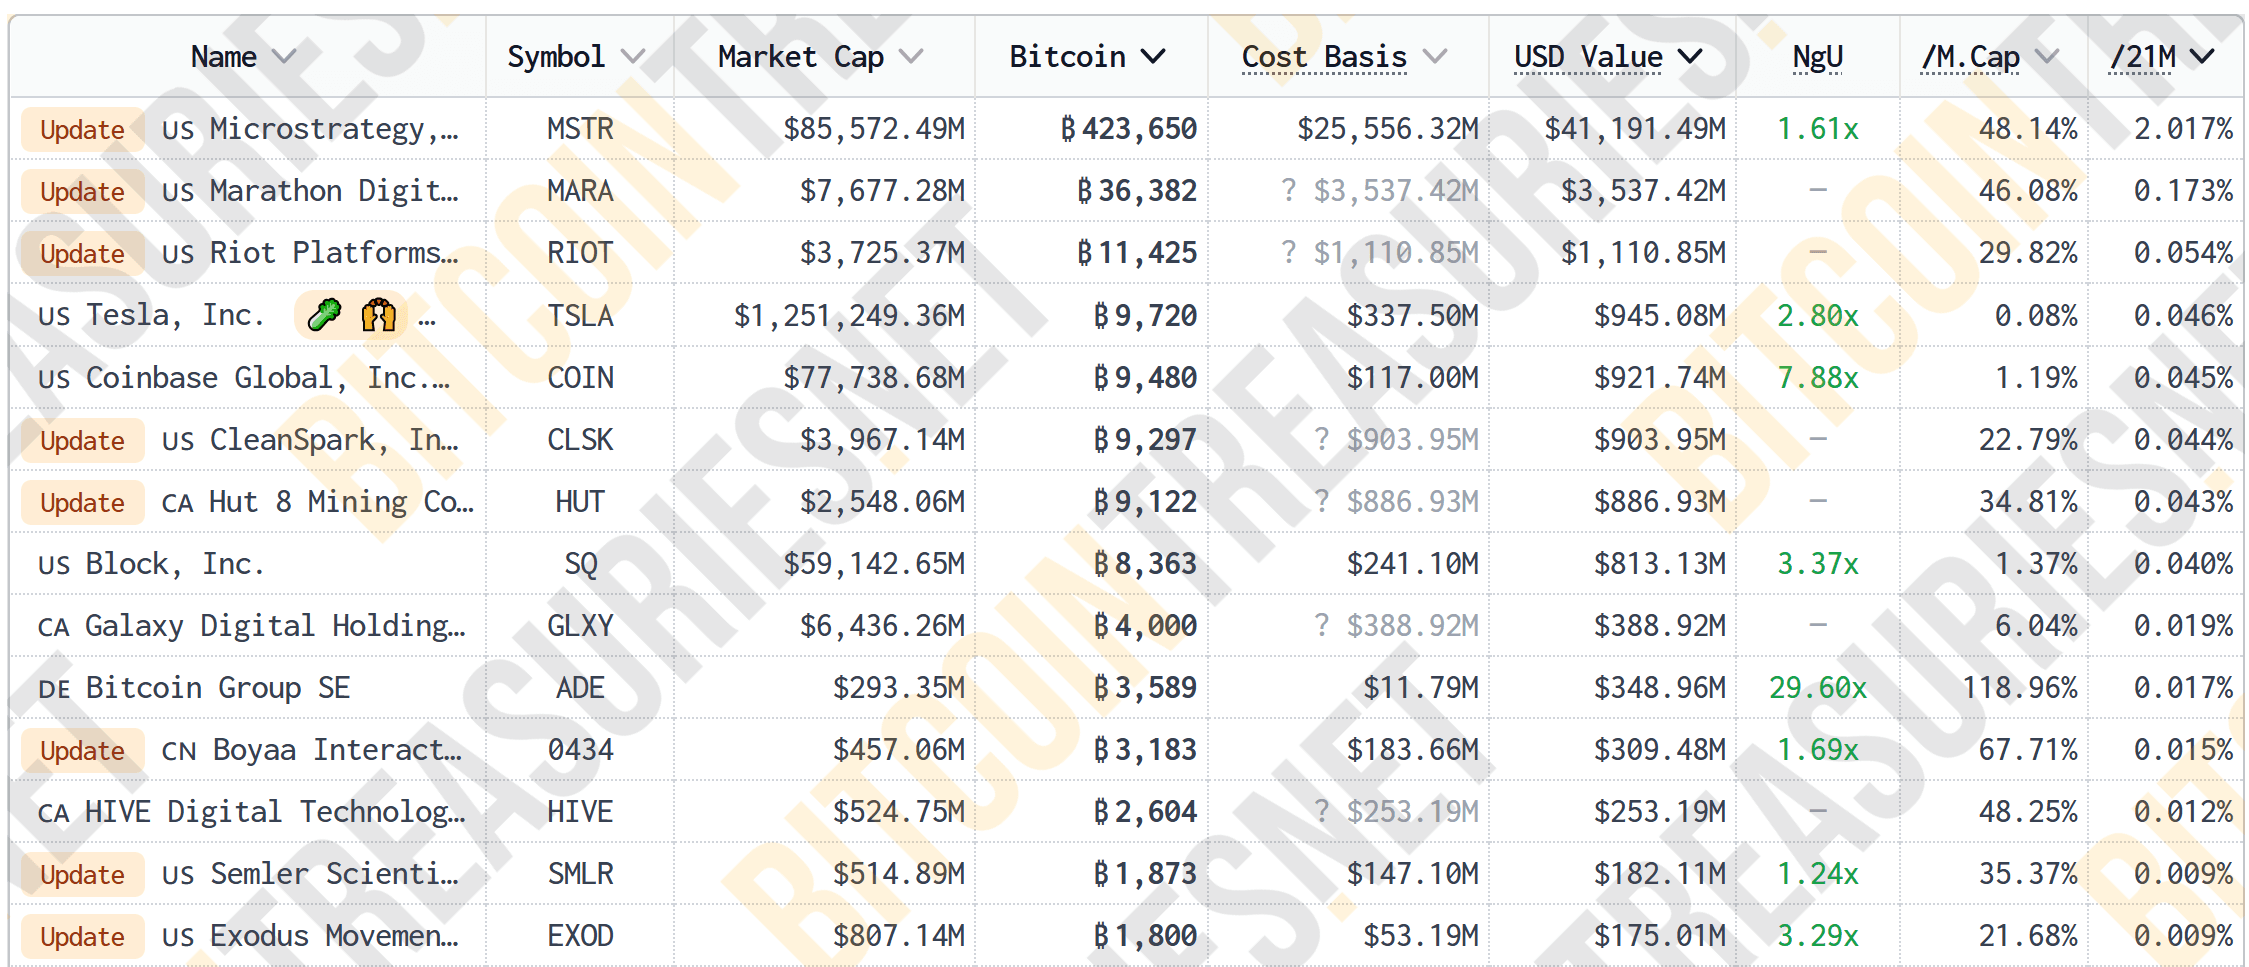Sort by the /M.Cap column chevron
The image size is (2249, 967).
(x=2047, y=57)
